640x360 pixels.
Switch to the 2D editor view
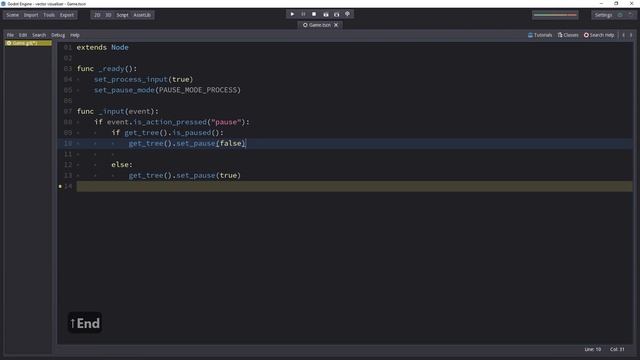point(97,15)
